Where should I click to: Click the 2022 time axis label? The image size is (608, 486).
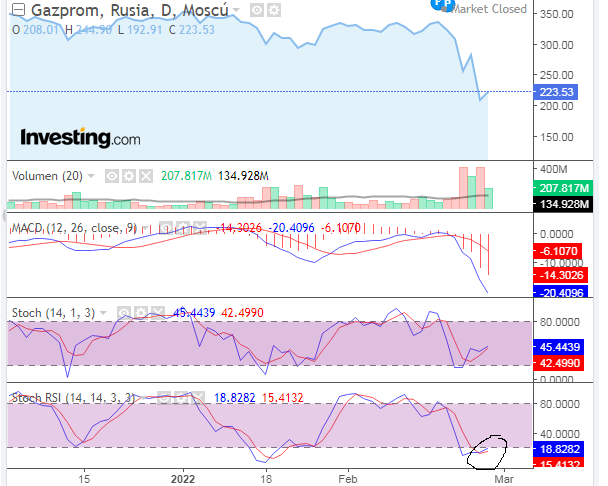183,479
